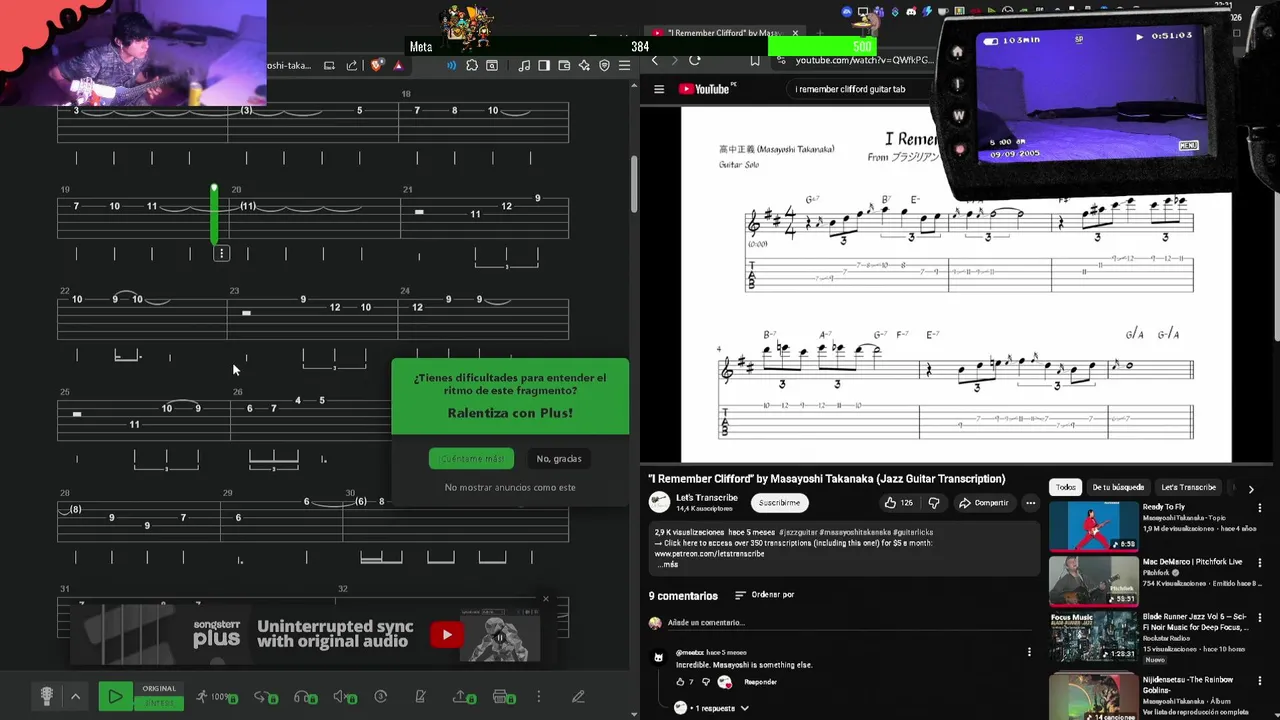
Task: Print the tab with printer icon
Action: [x=503, y=697]
